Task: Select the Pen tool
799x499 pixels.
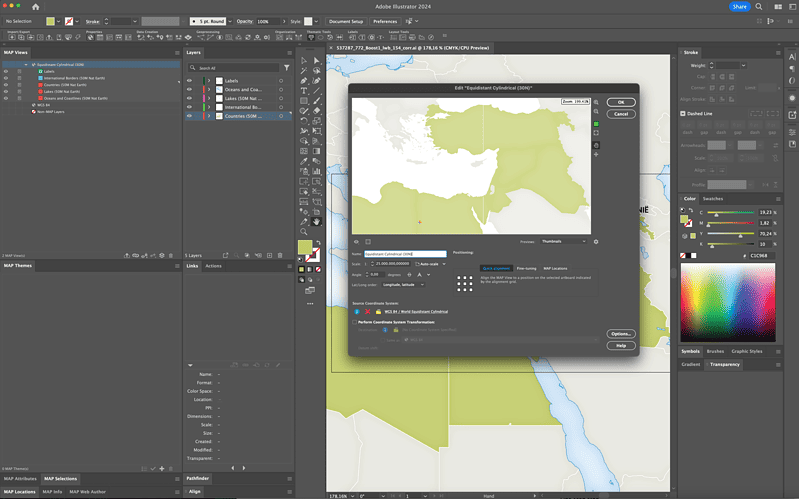Action: [304, 81]
